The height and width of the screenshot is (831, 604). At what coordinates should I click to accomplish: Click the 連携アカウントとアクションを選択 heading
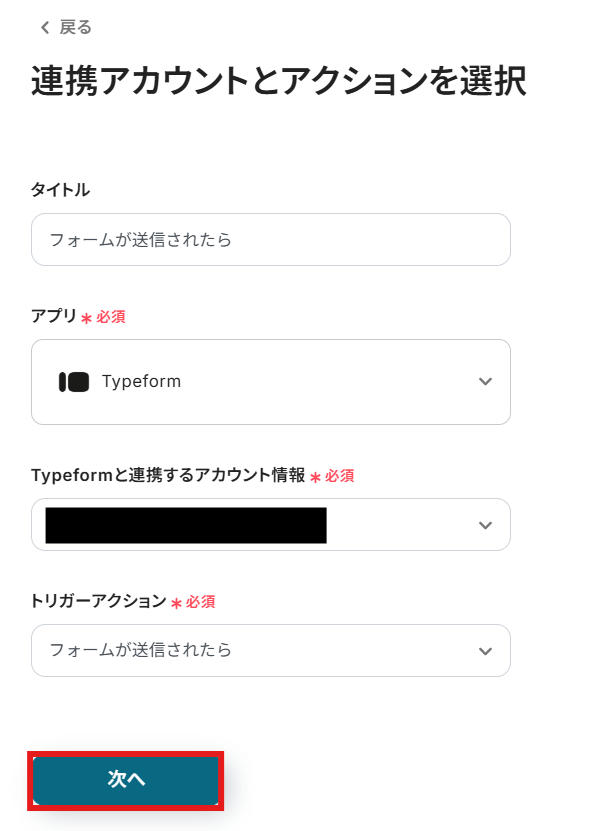(x=278, y=82)
